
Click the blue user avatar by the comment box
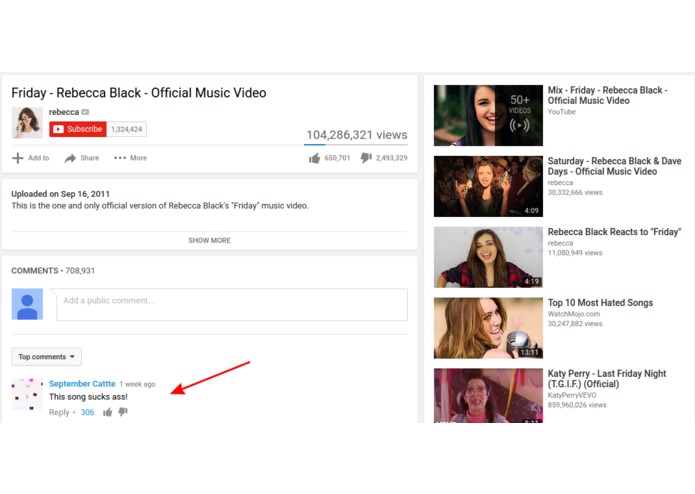(x=27, y=304)
